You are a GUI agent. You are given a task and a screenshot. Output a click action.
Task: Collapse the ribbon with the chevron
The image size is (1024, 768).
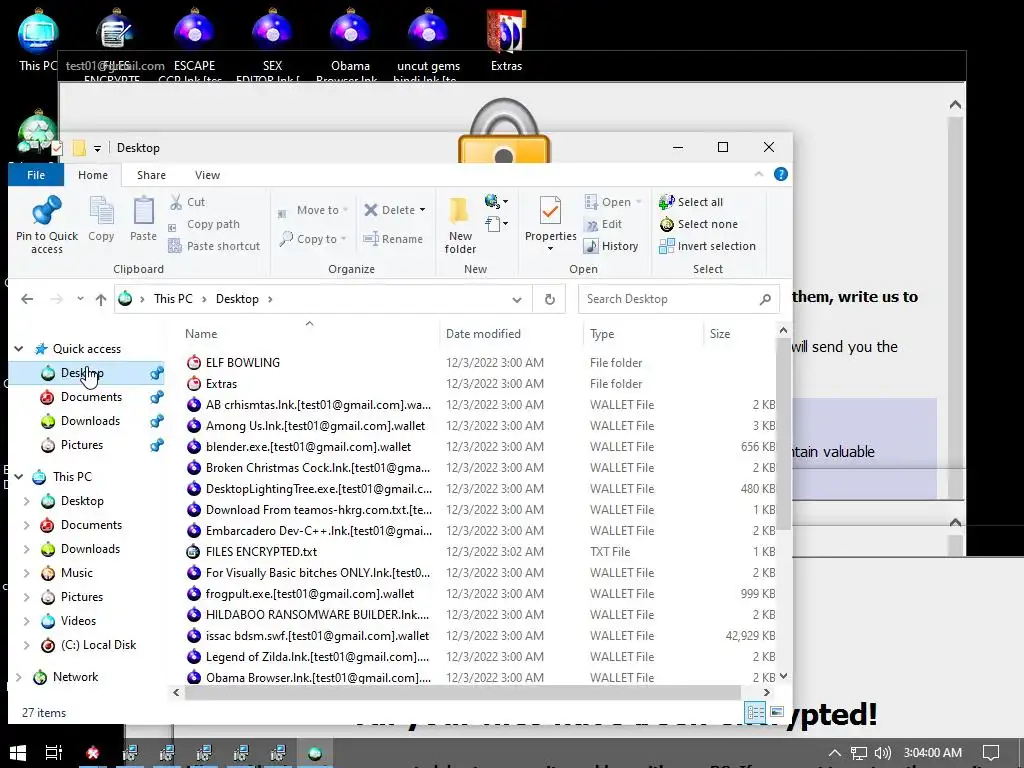759,174
